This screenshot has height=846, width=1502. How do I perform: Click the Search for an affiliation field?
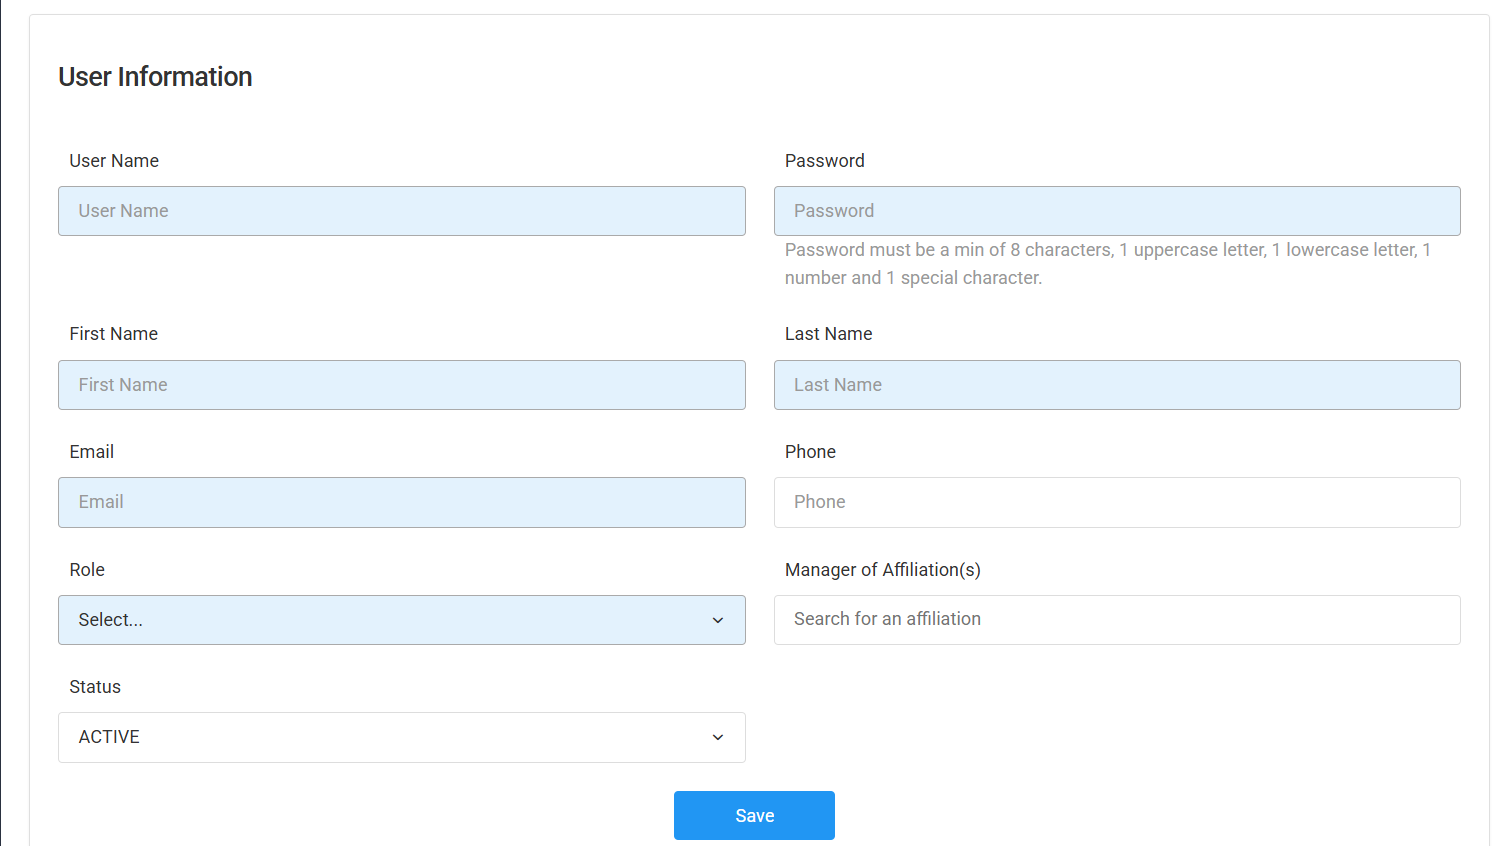1117,620
